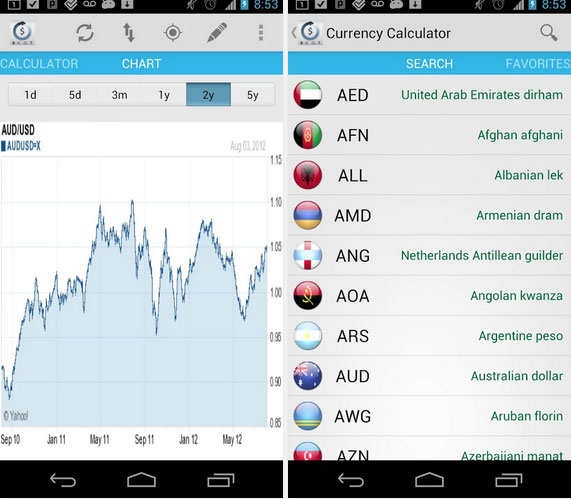
Task: Tap the Armenian dram flag icon
Action: click(x=308, y=215)
